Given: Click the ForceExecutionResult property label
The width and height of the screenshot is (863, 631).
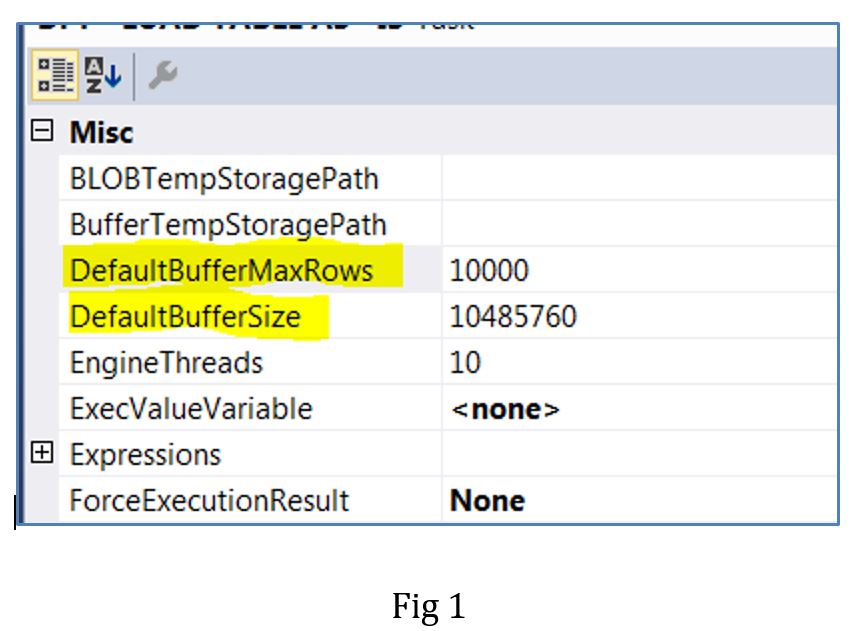Looking at the screenshot, I should (209, 499).
